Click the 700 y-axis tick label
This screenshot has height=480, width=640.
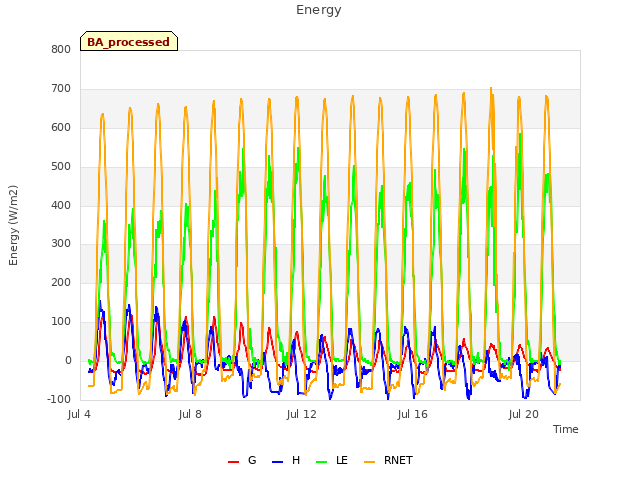click(61, 89)
